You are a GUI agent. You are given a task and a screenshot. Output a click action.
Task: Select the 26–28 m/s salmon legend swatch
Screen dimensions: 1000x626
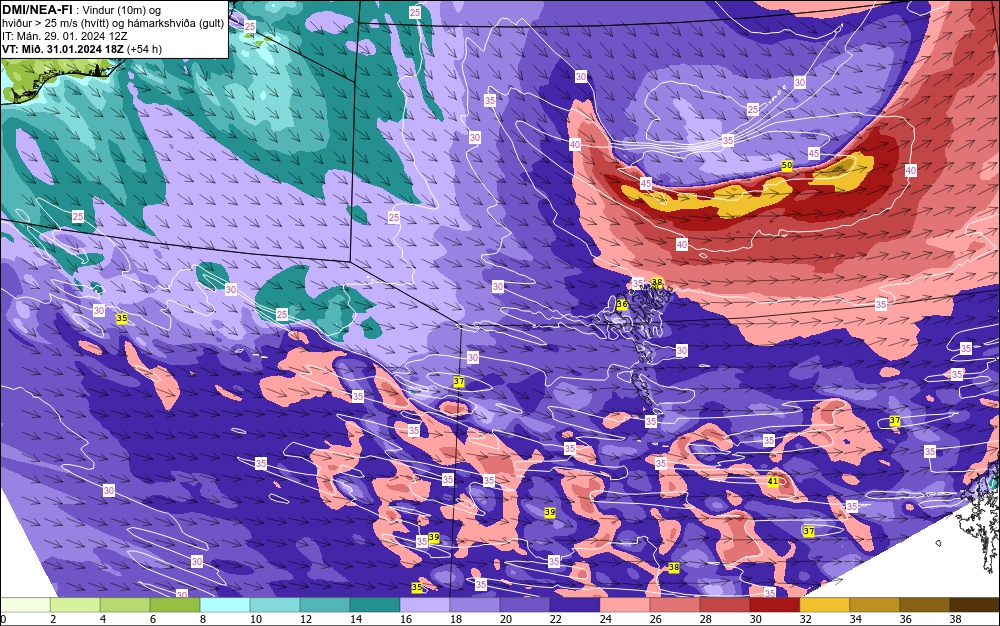[x=675, y=605]
